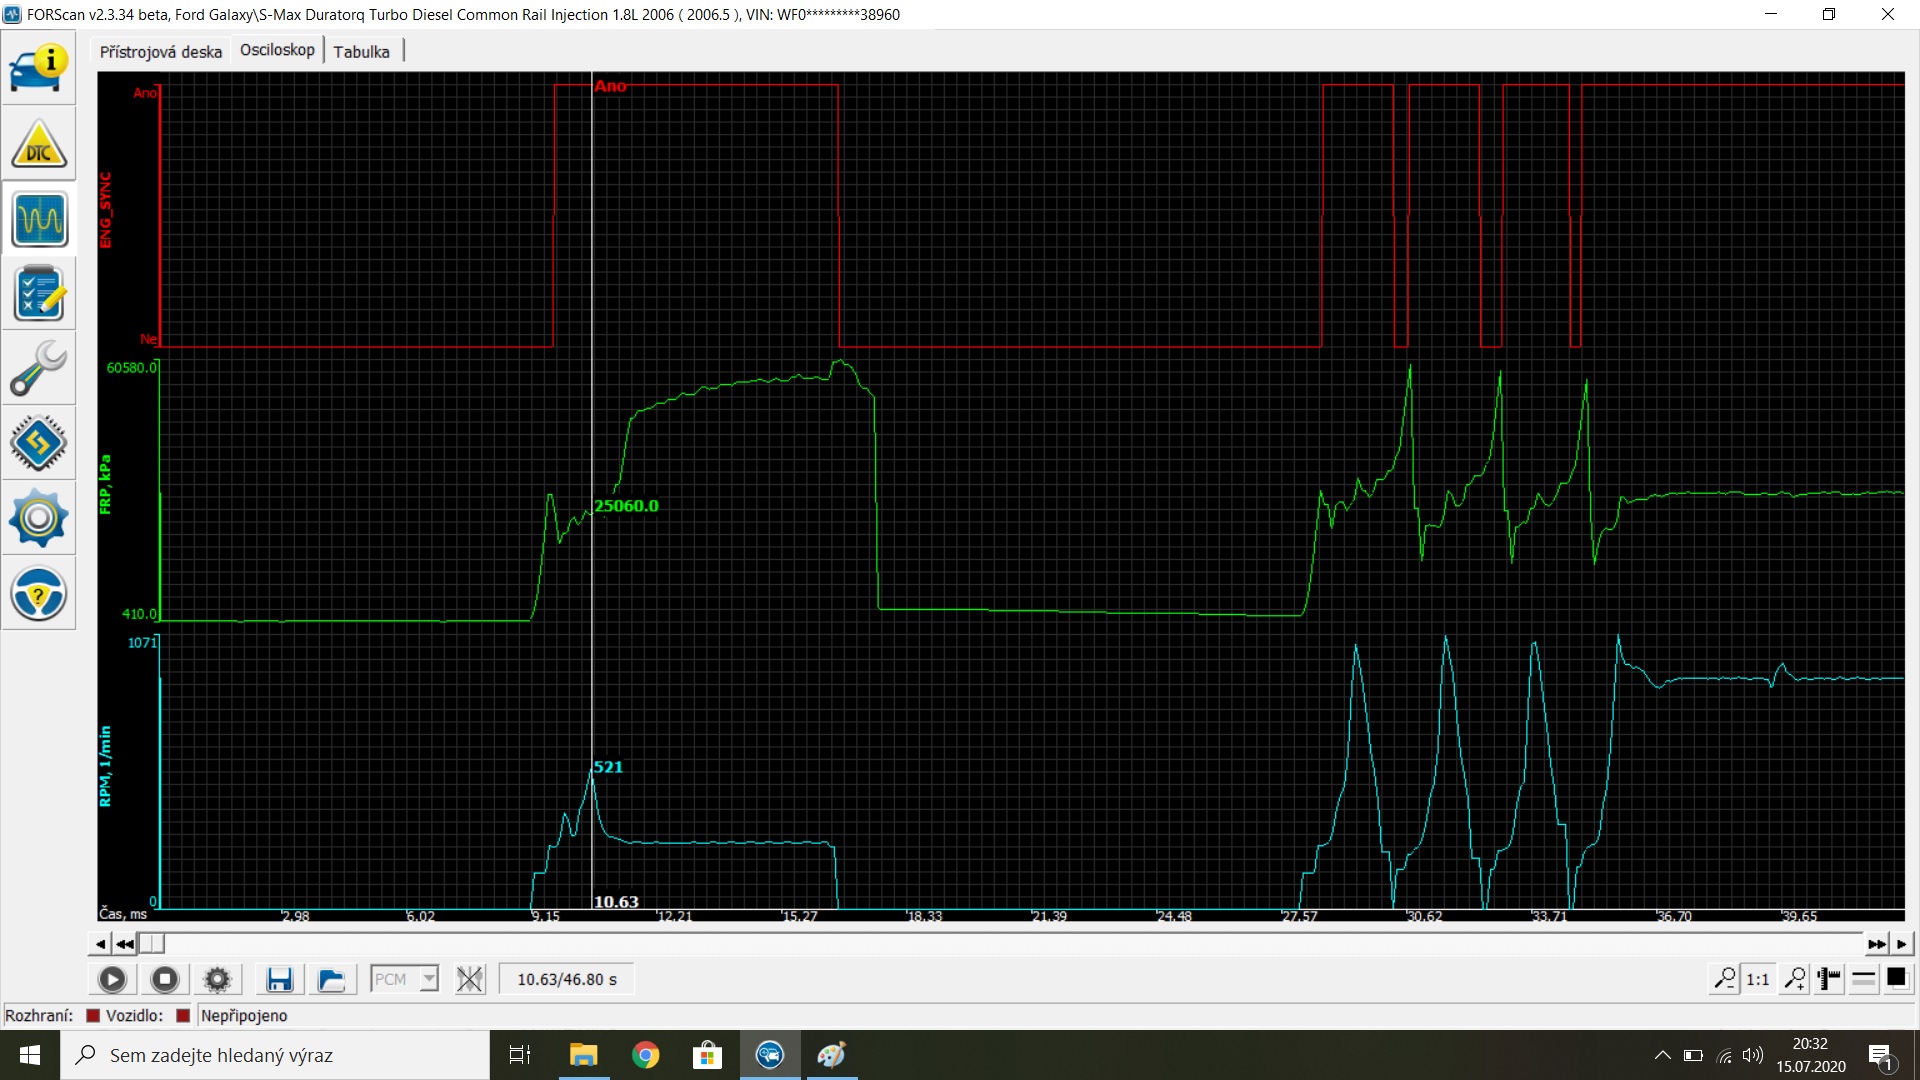Open the settings gear sidebar icon
Viewport: 1920px width, 1080px height.
pos(39,518)
